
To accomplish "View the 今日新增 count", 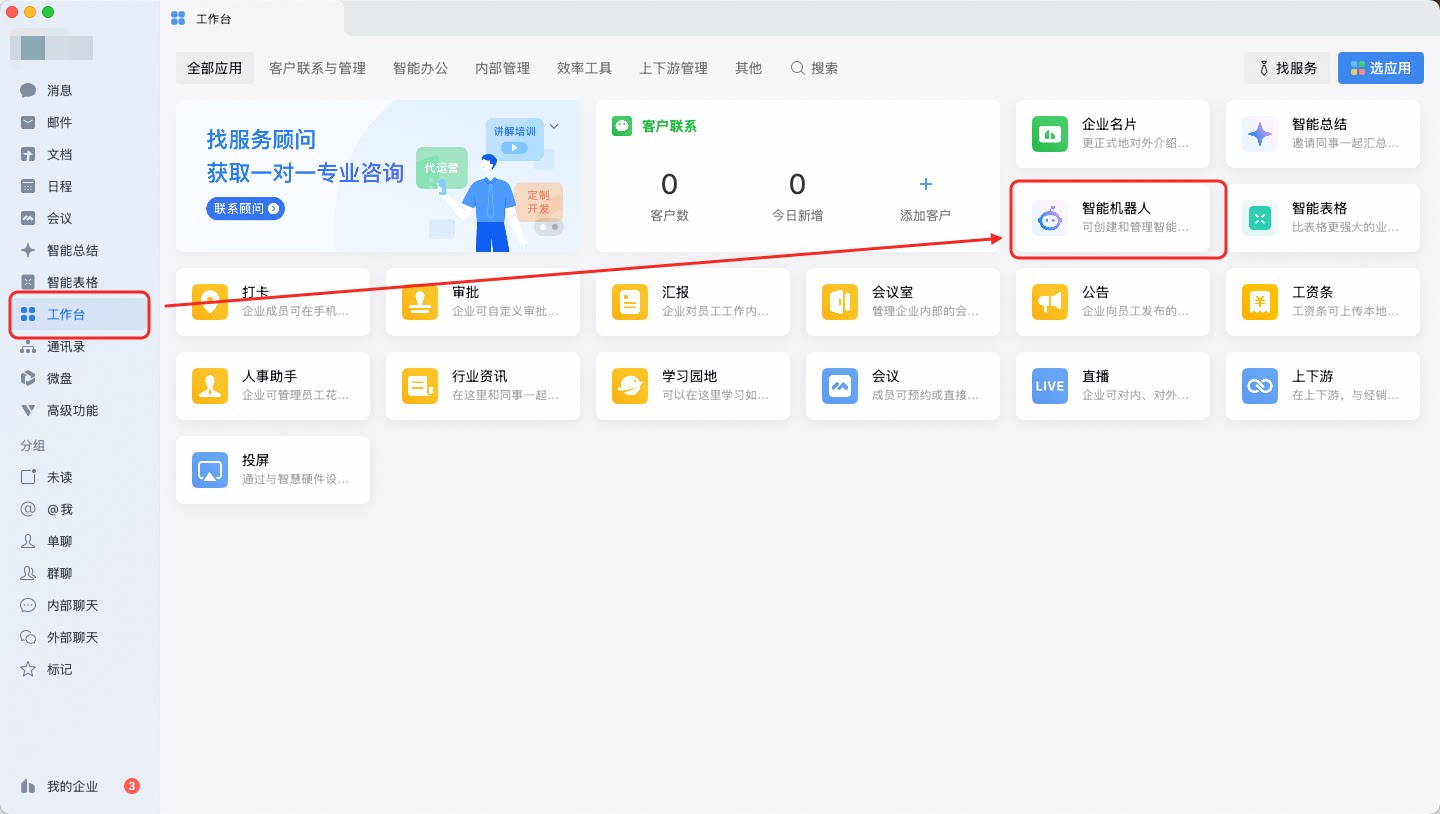I will point(797,198).
